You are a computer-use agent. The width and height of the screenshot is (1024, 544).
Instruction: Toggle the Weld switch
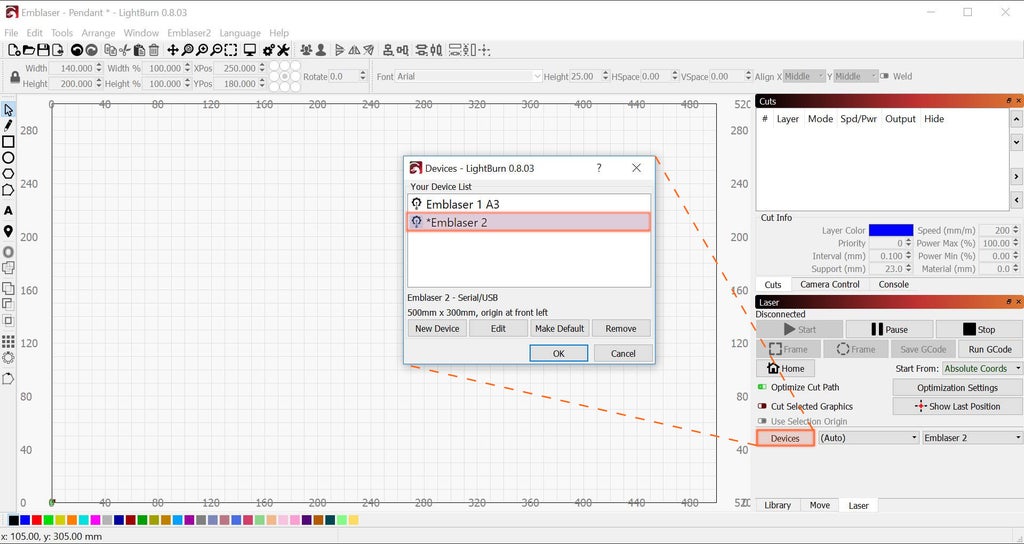tap(884, 76)
